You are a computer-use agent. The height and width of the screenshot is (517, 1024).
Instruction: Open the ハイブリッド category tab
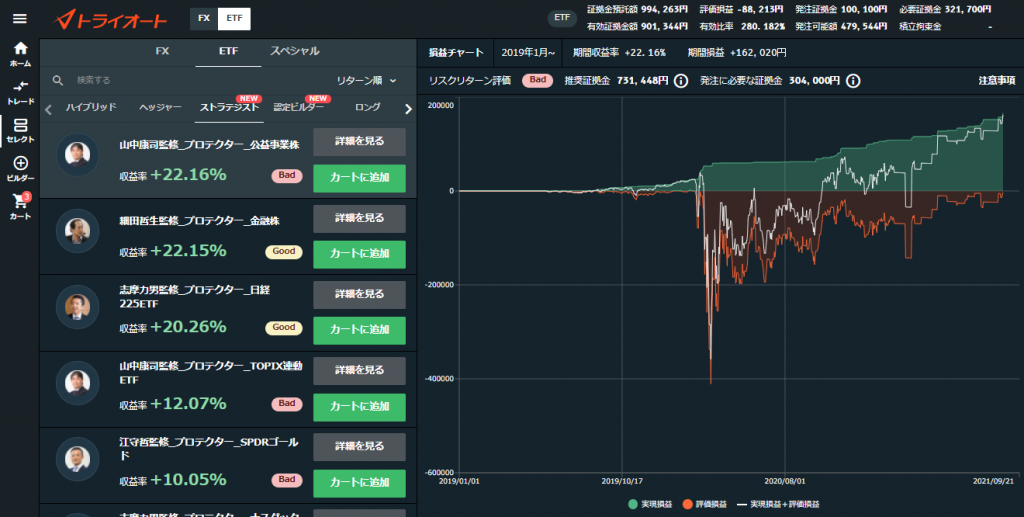pos(91,107)
